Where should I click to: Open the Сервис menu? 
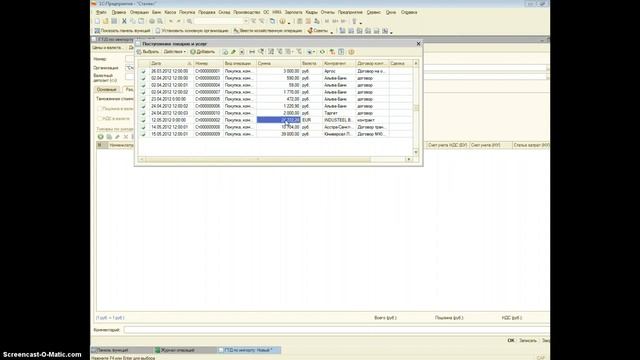tap(373, 12)
